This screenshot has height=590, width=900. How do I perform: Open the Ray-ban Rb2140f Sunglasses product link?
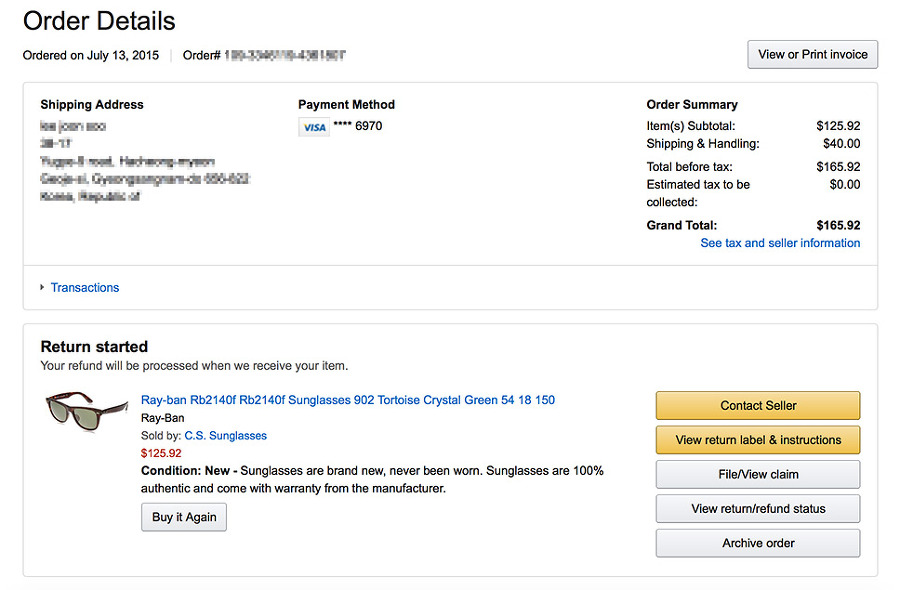(x=347, y=400)
